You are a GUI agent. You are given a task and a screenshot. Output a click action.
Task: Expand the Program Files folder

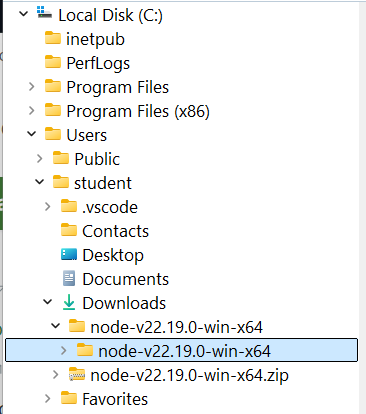(32, 87)
